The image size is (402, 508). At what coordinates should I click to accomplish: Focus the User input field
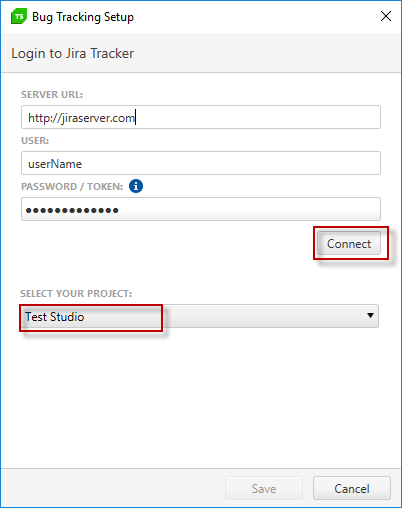[201, 163]
